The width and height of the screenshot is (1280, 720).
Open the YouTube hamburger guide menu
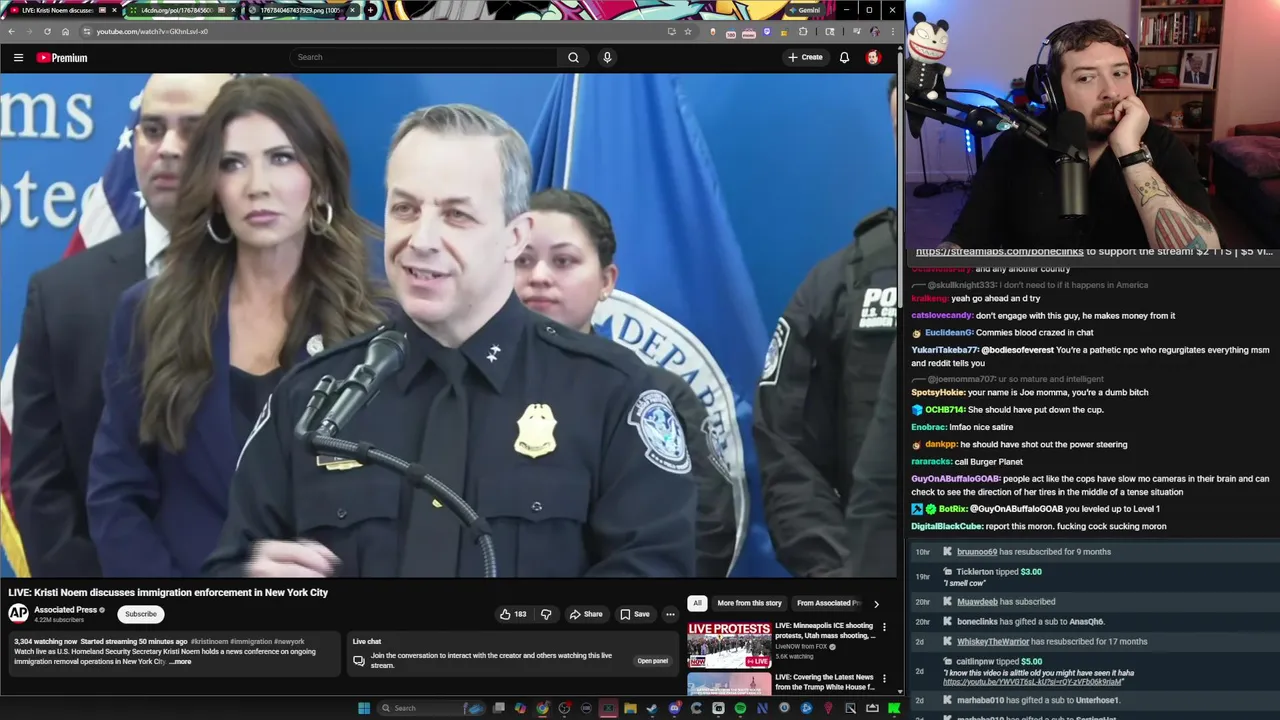[x=18, y=57]
